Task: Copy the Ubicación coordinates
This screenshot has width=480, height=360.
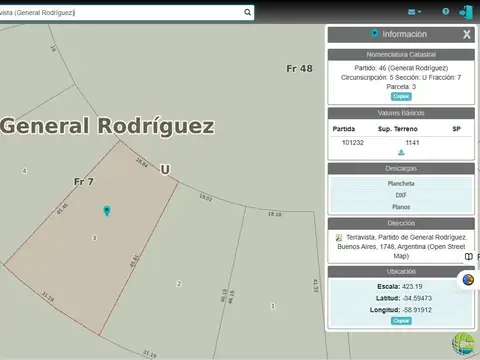Action: (x=401, y=321)
